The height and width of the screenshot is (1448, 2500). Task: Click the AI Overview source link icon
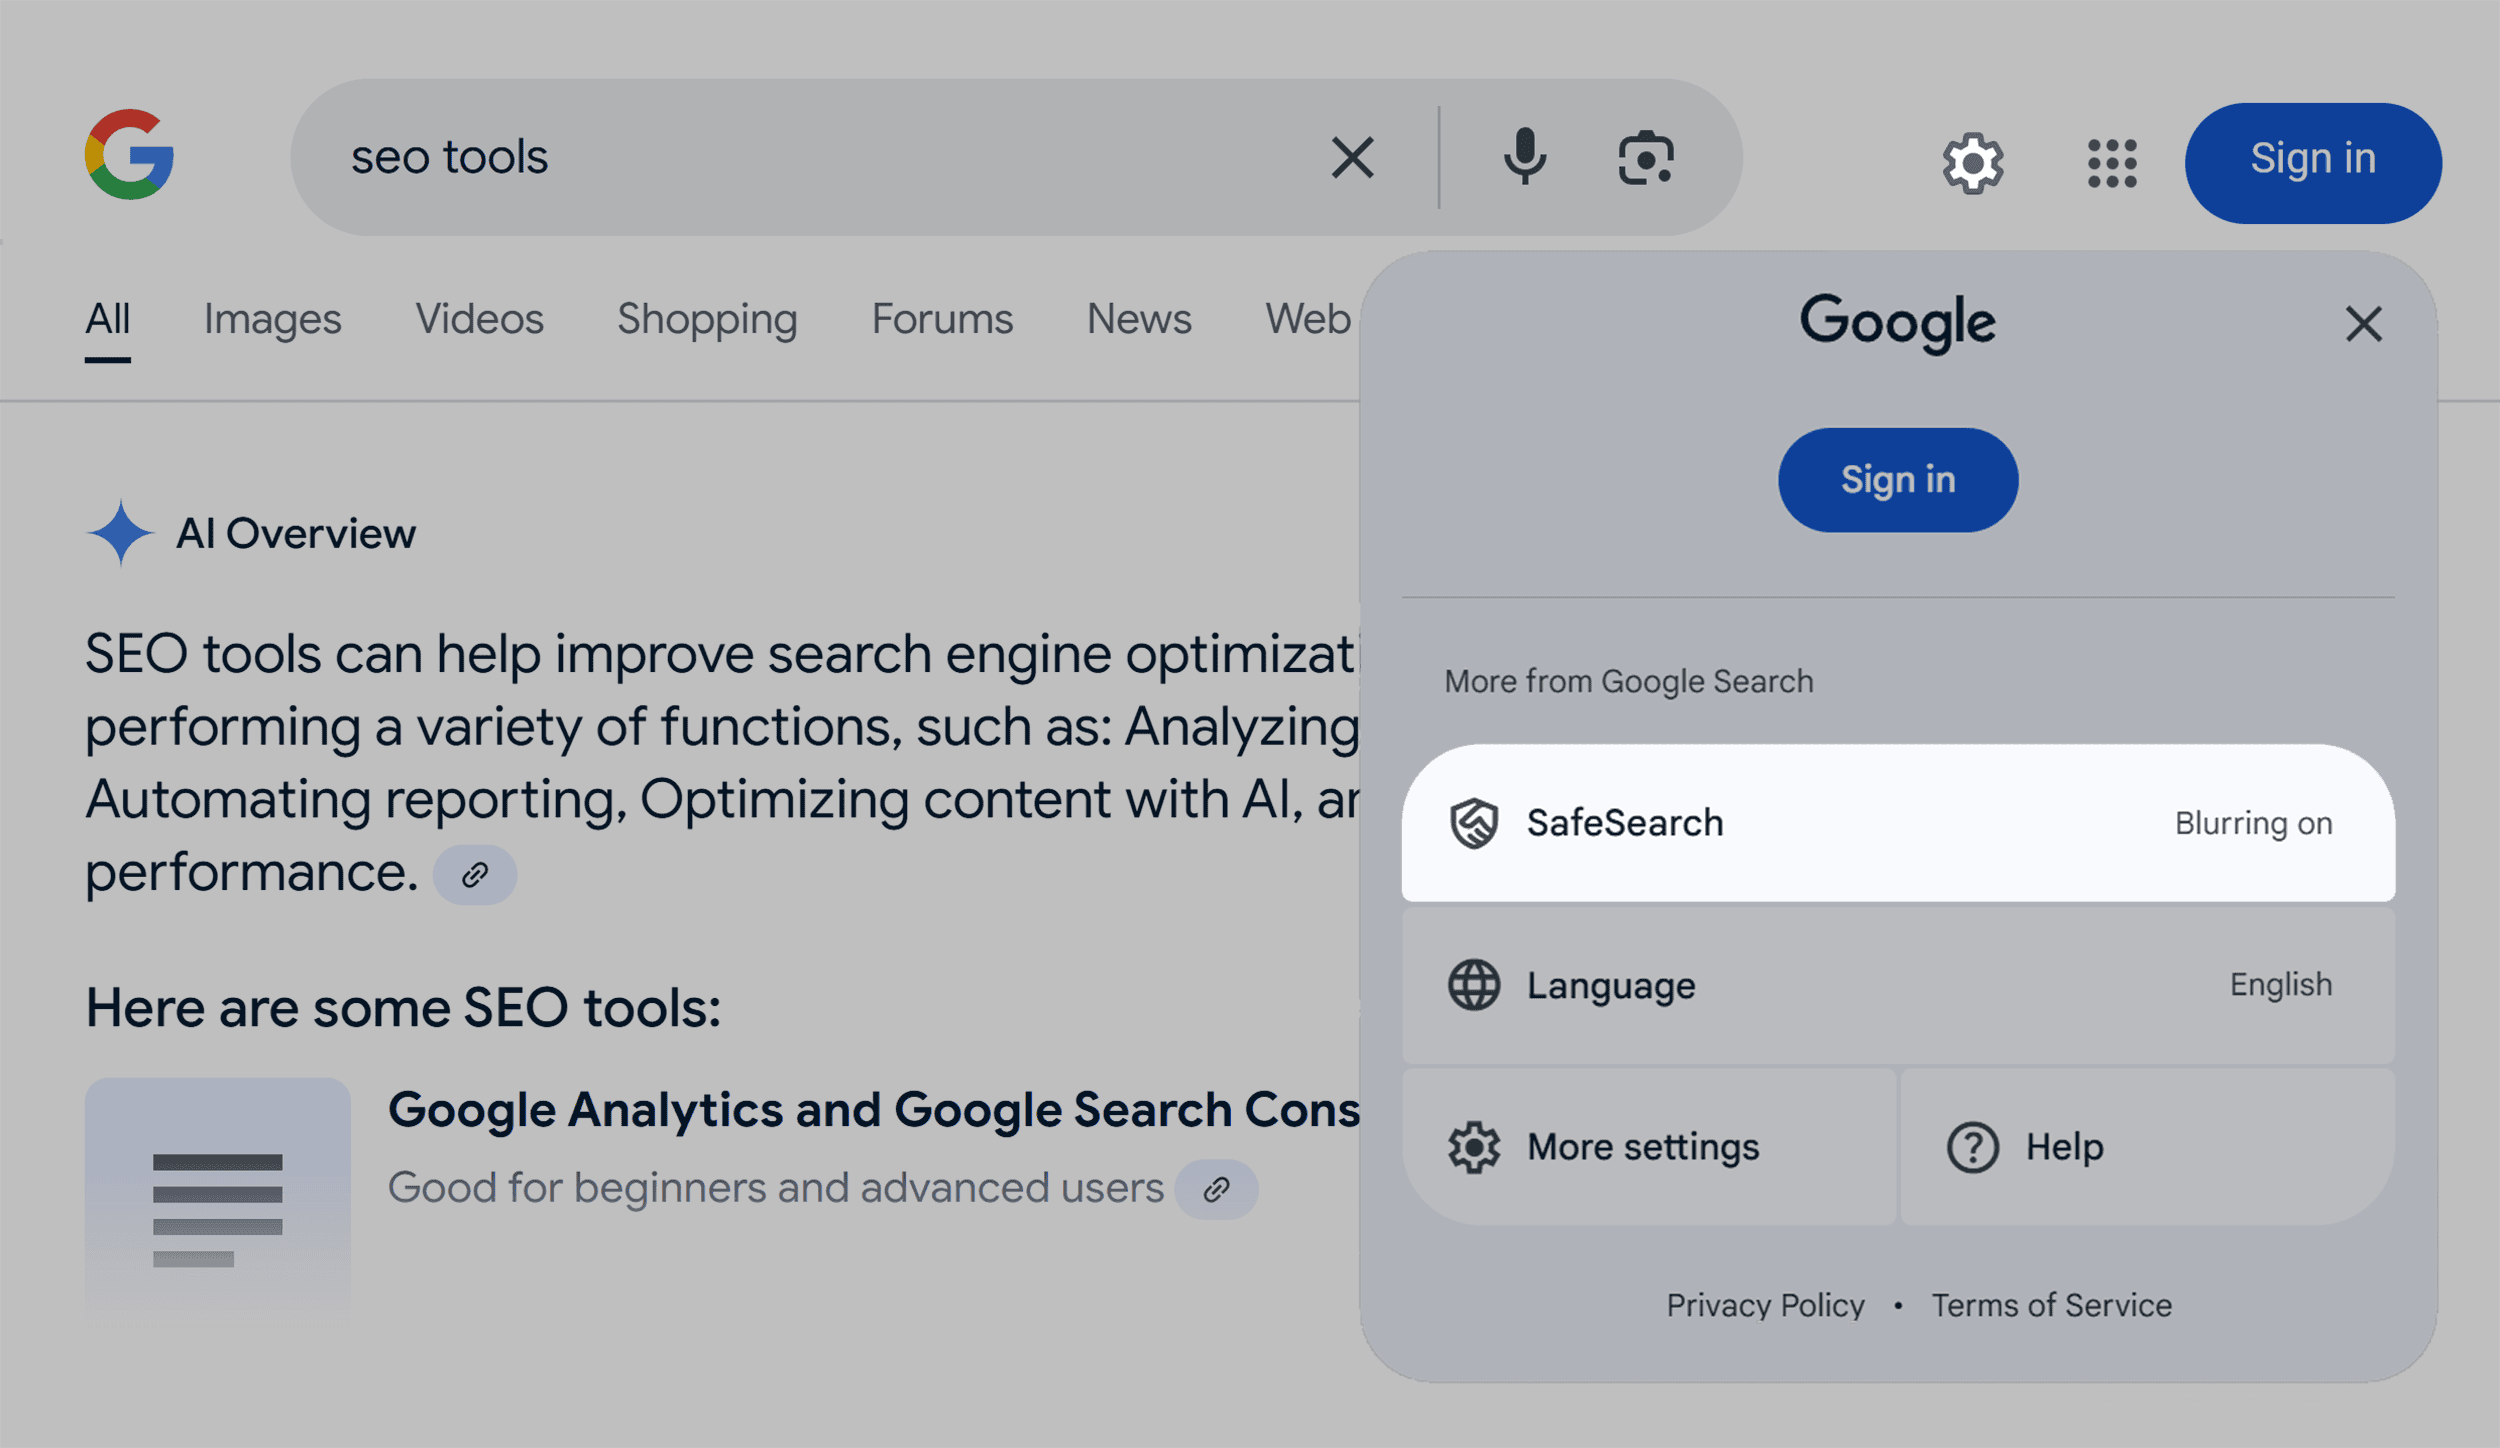pyautogui.click(x=479, y=874)
